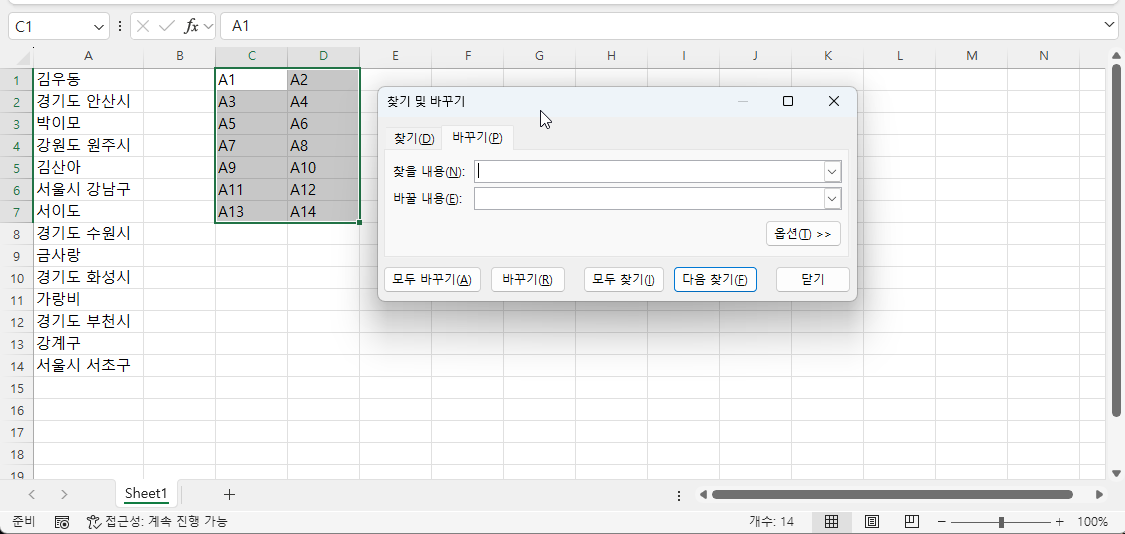Screen dimensions: 1125x534
Task: Select the Sheet1 tab
Action: coord(146,494)
